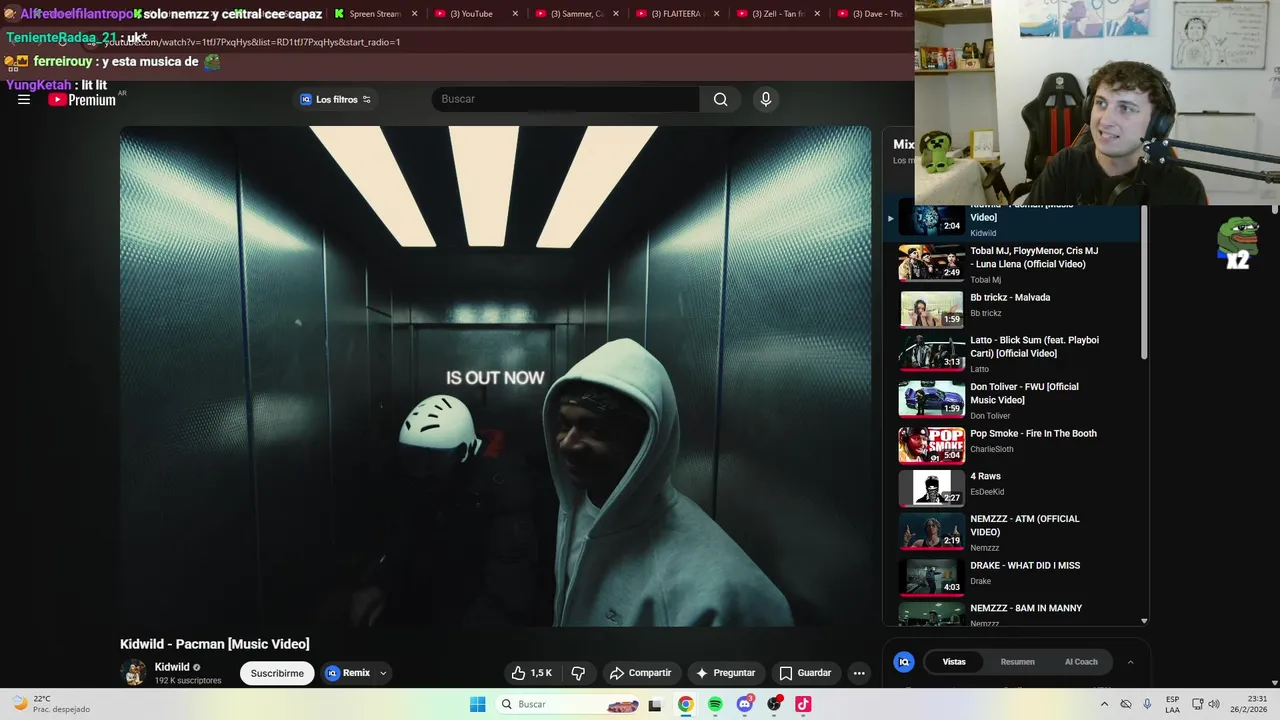
Task: Play Bb trickz Malvada thumbnail
Action: [931, 309]
